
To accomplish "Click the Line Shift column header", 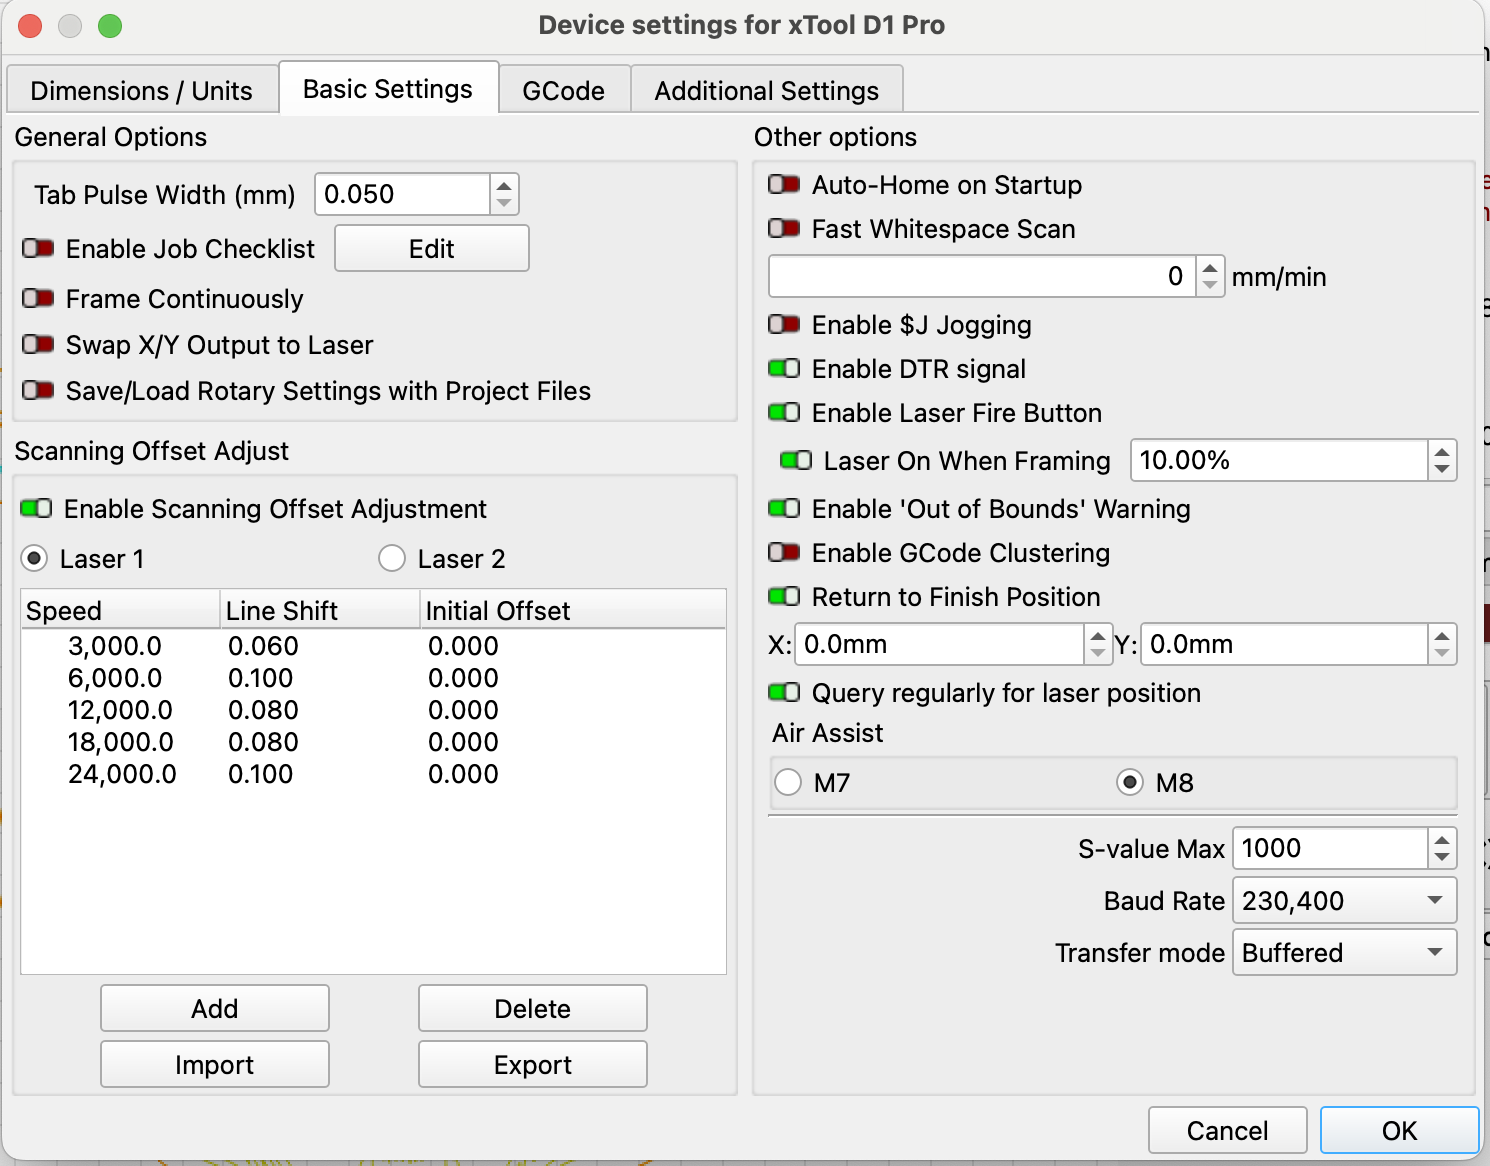I will pos(320,610).
